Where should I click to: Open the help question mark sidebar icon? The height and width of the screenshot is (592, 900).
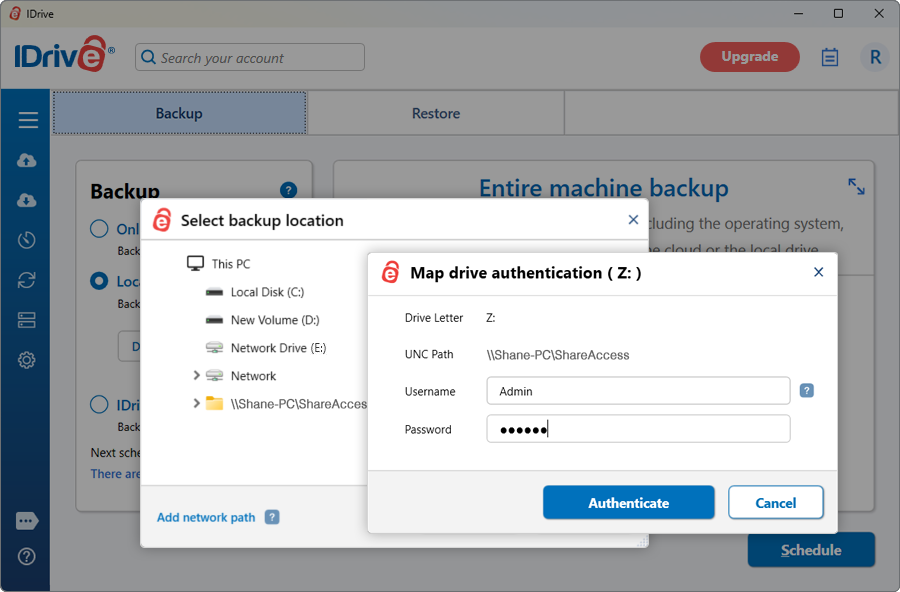tap(26, 556)
